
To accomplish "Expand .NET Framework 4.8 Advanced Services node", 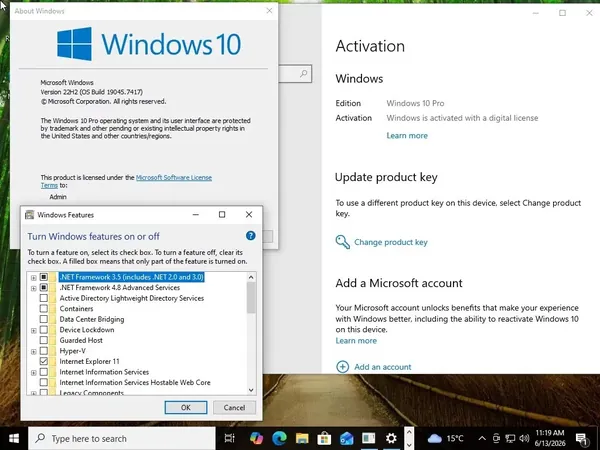I will (x=34, y=288).
